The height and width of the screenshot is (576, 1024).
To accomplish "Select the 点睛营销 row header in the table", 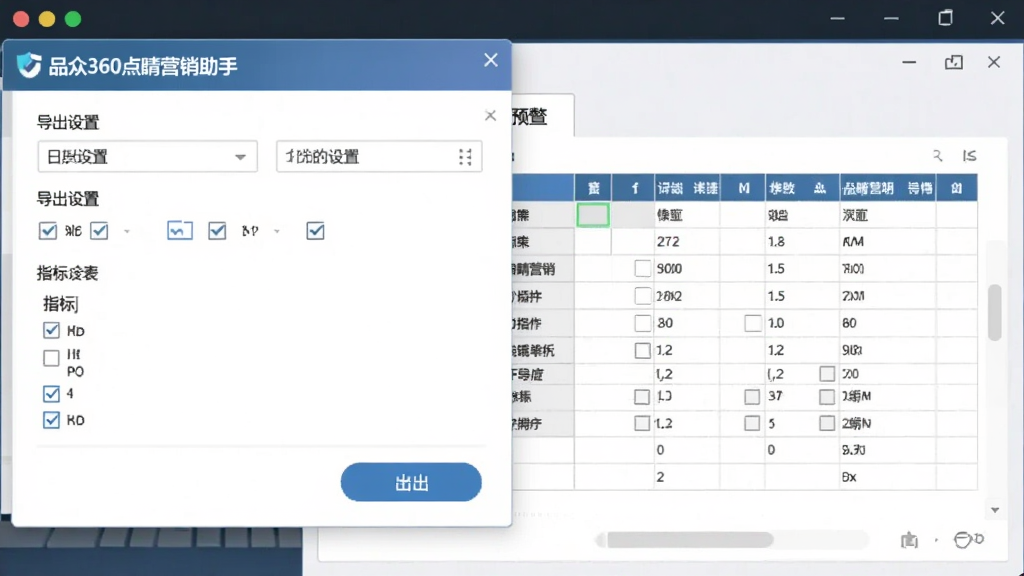I will [543, 269].
